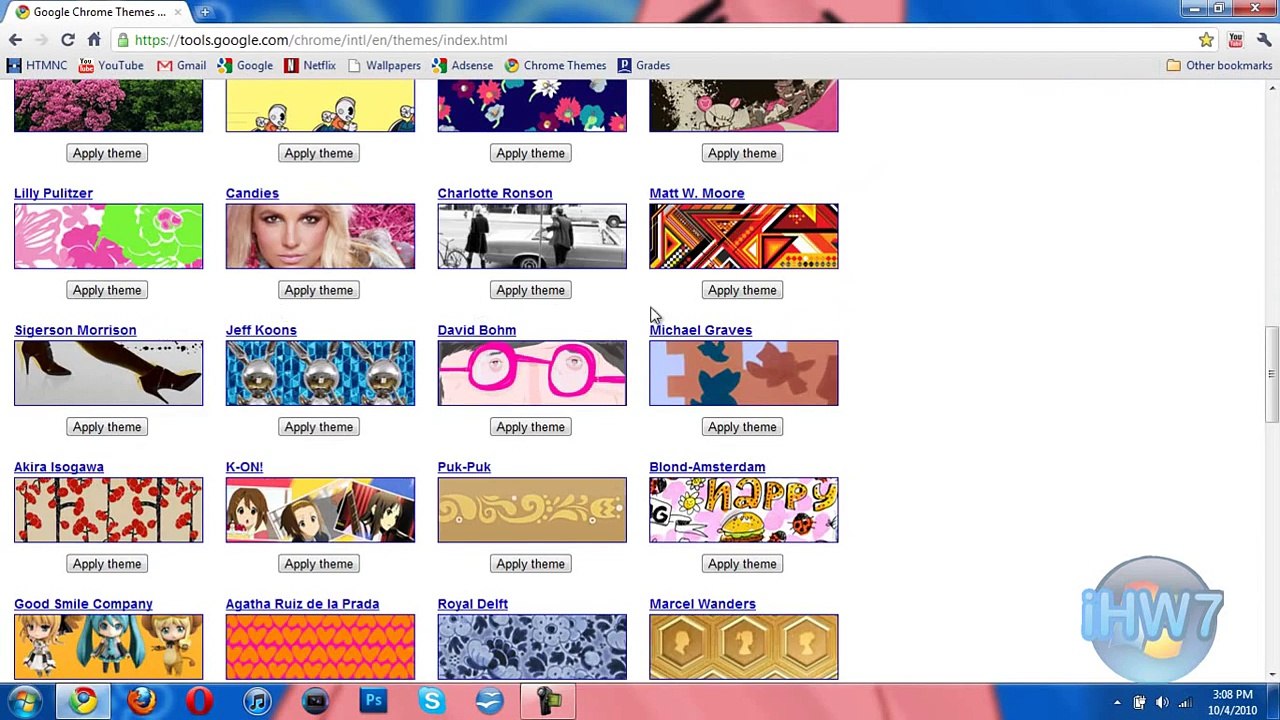Apply the Michael Graves theme
This screenshot has width=1280, height=720.
pyautogui.click(x=743, y=427)
